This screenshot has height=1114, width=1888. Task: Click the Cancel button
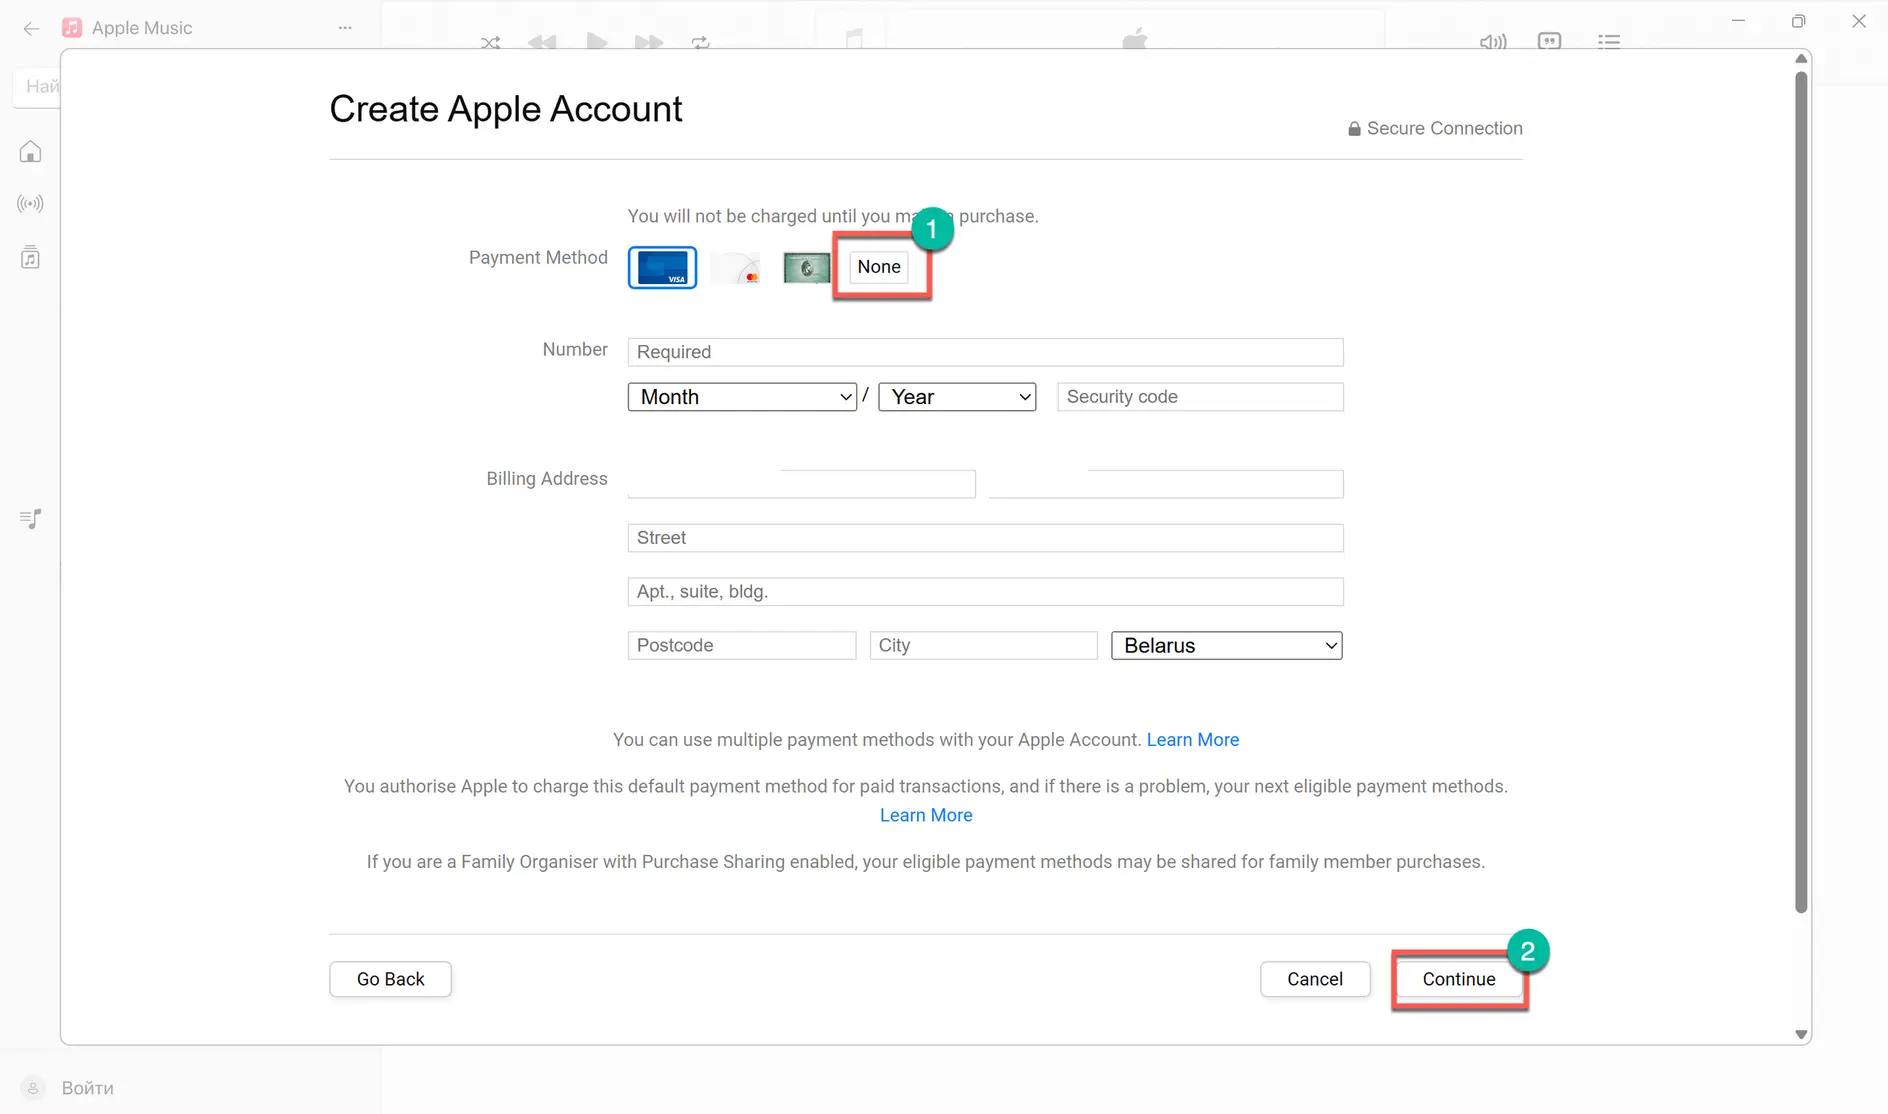(1315, 979)
